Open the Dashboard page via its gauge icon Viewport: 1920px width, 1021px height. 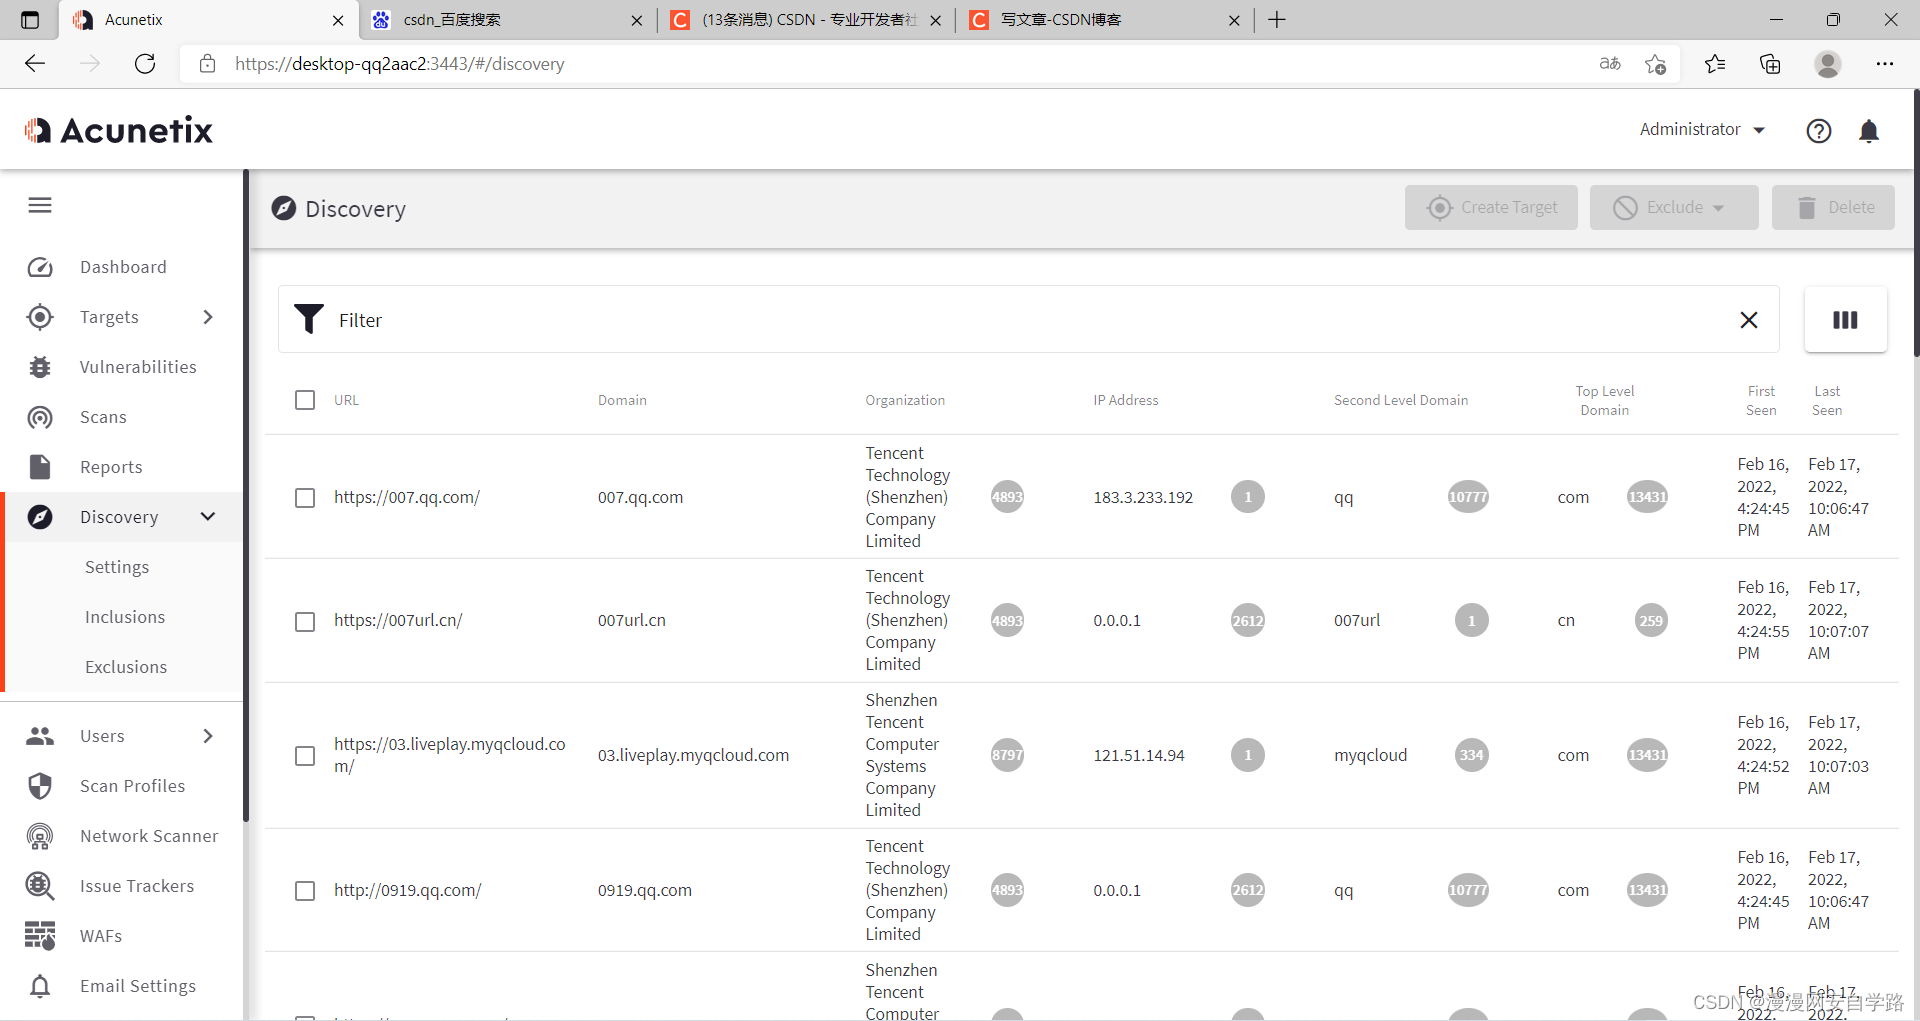pyautogui.click(x=40, y=267)
